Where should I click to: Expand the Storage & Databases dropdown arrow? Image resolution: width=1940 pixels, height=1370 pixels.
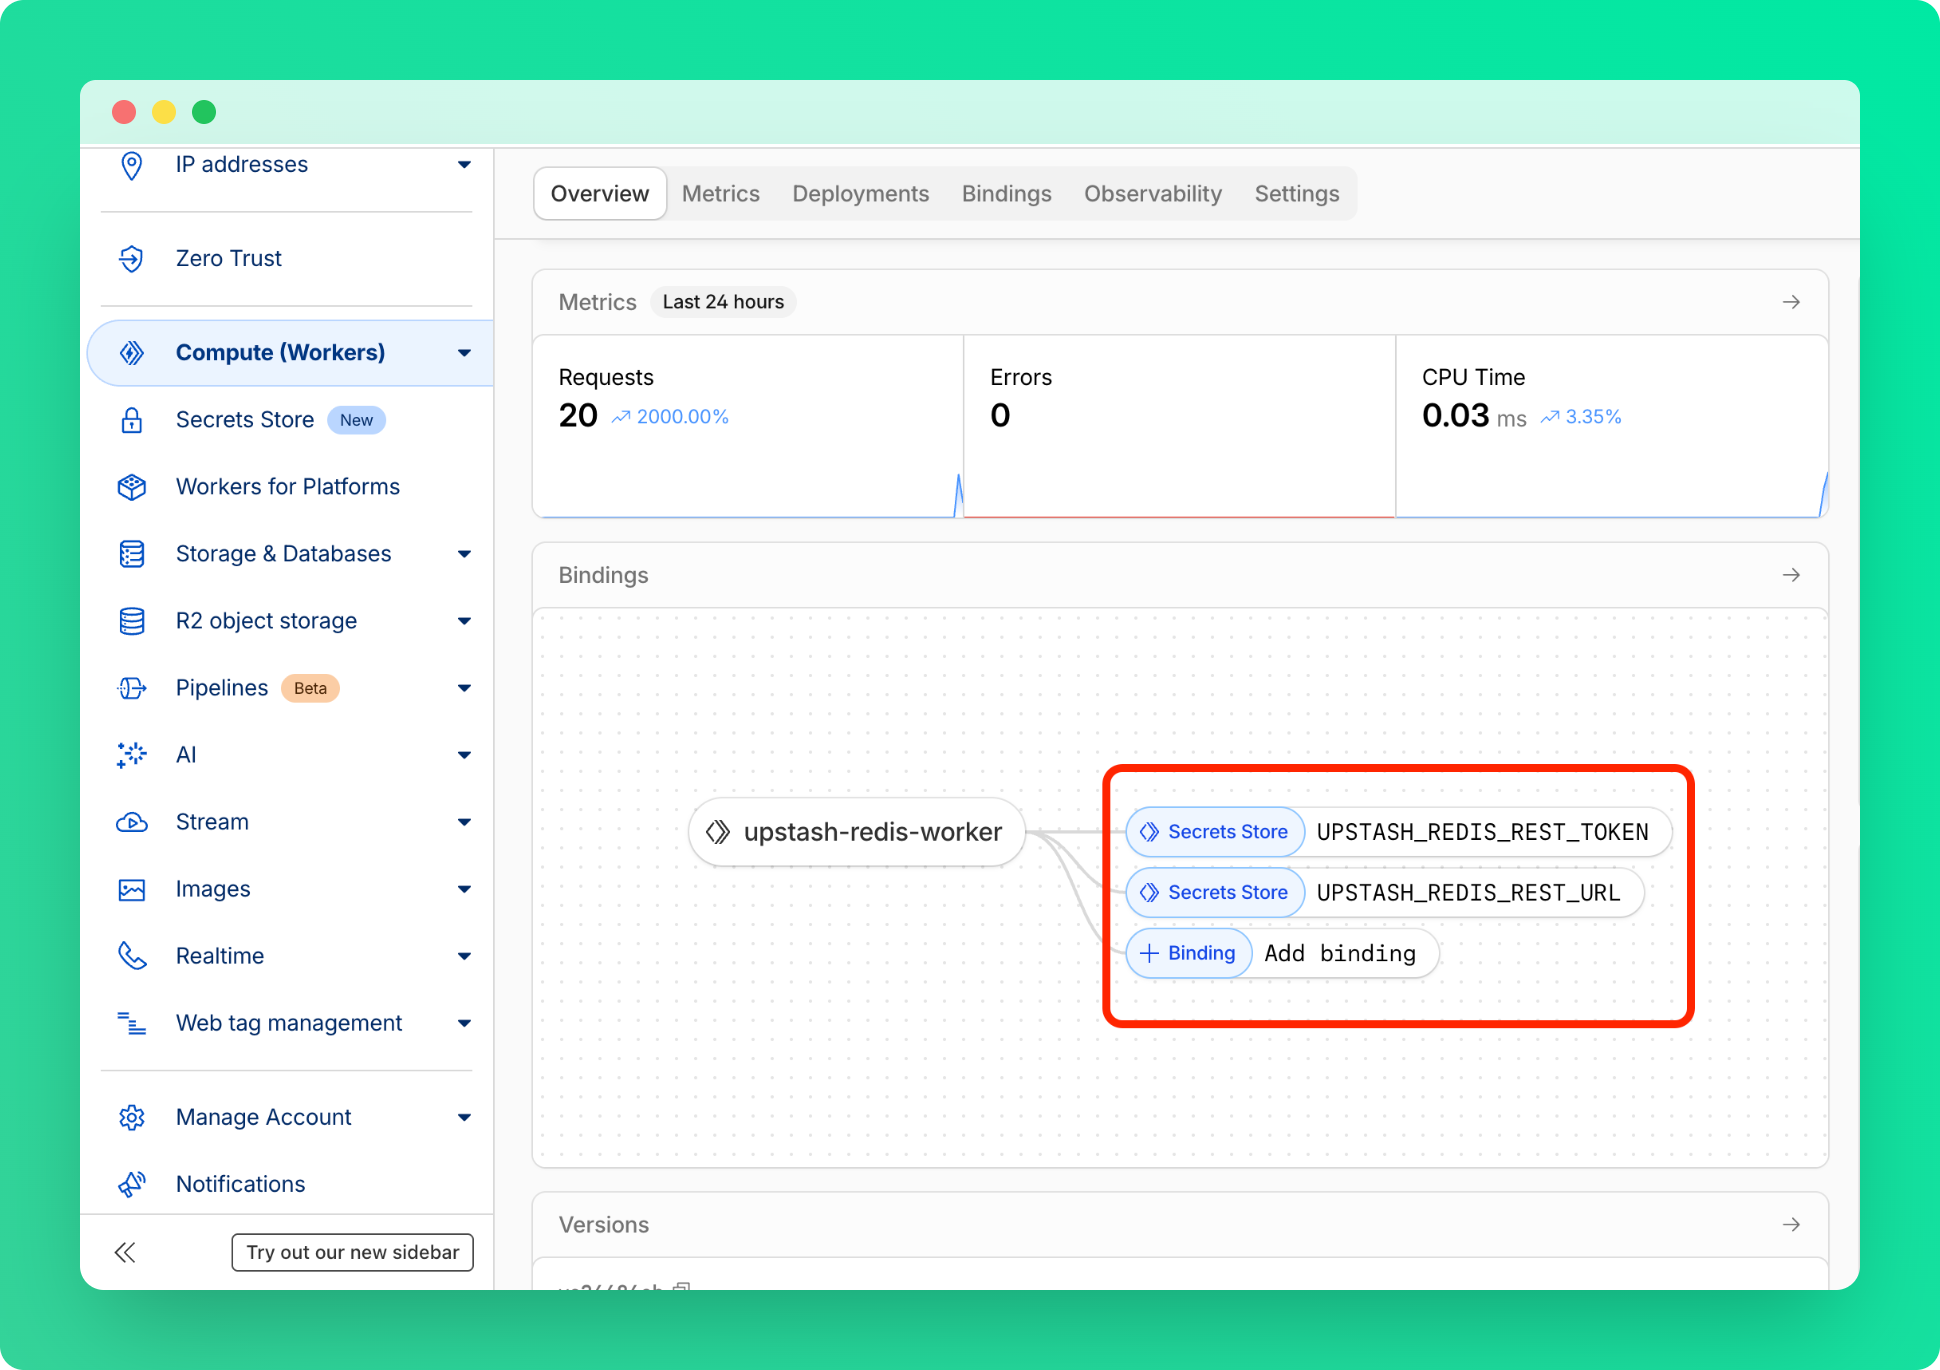pyautogui.click(x=464, y=554)
